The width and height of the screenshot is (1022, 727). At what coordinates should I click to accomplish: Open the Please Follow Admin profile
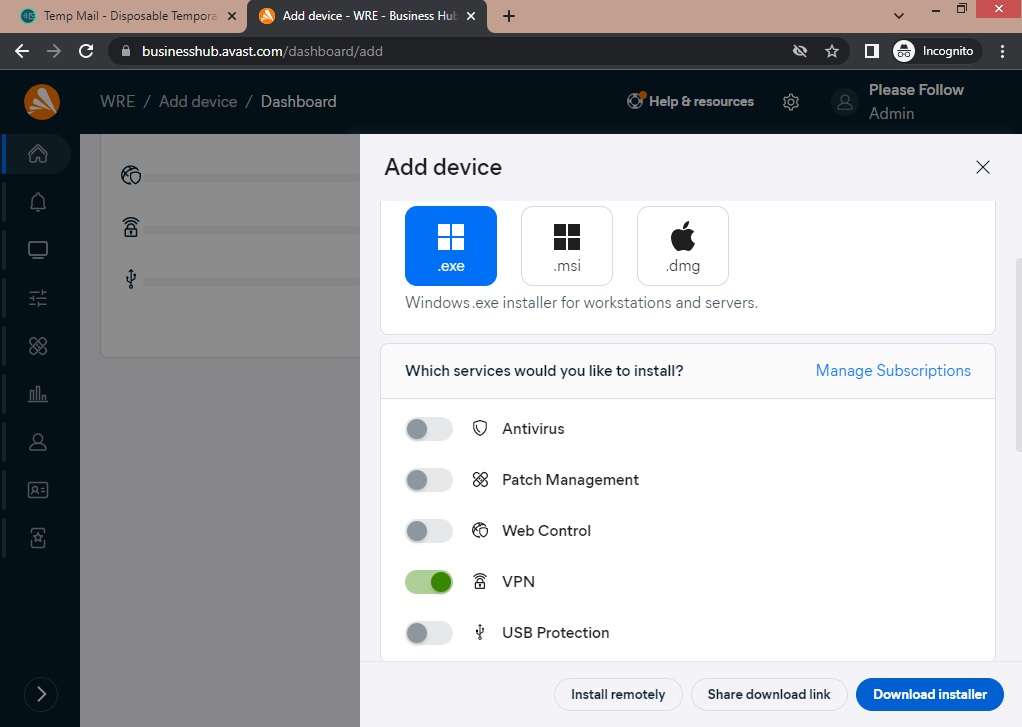(898, 102)
